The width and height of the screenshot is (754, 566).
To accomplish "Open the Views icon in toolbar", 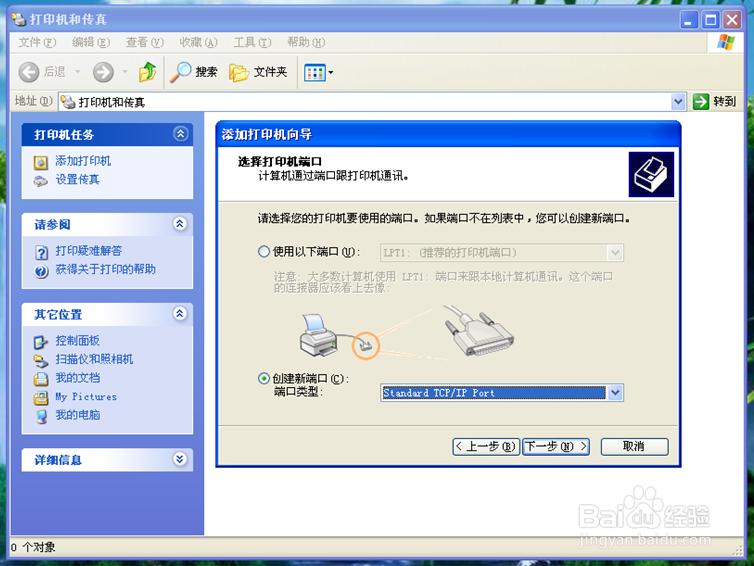I will pyautogui.click(x=315, y=73).
